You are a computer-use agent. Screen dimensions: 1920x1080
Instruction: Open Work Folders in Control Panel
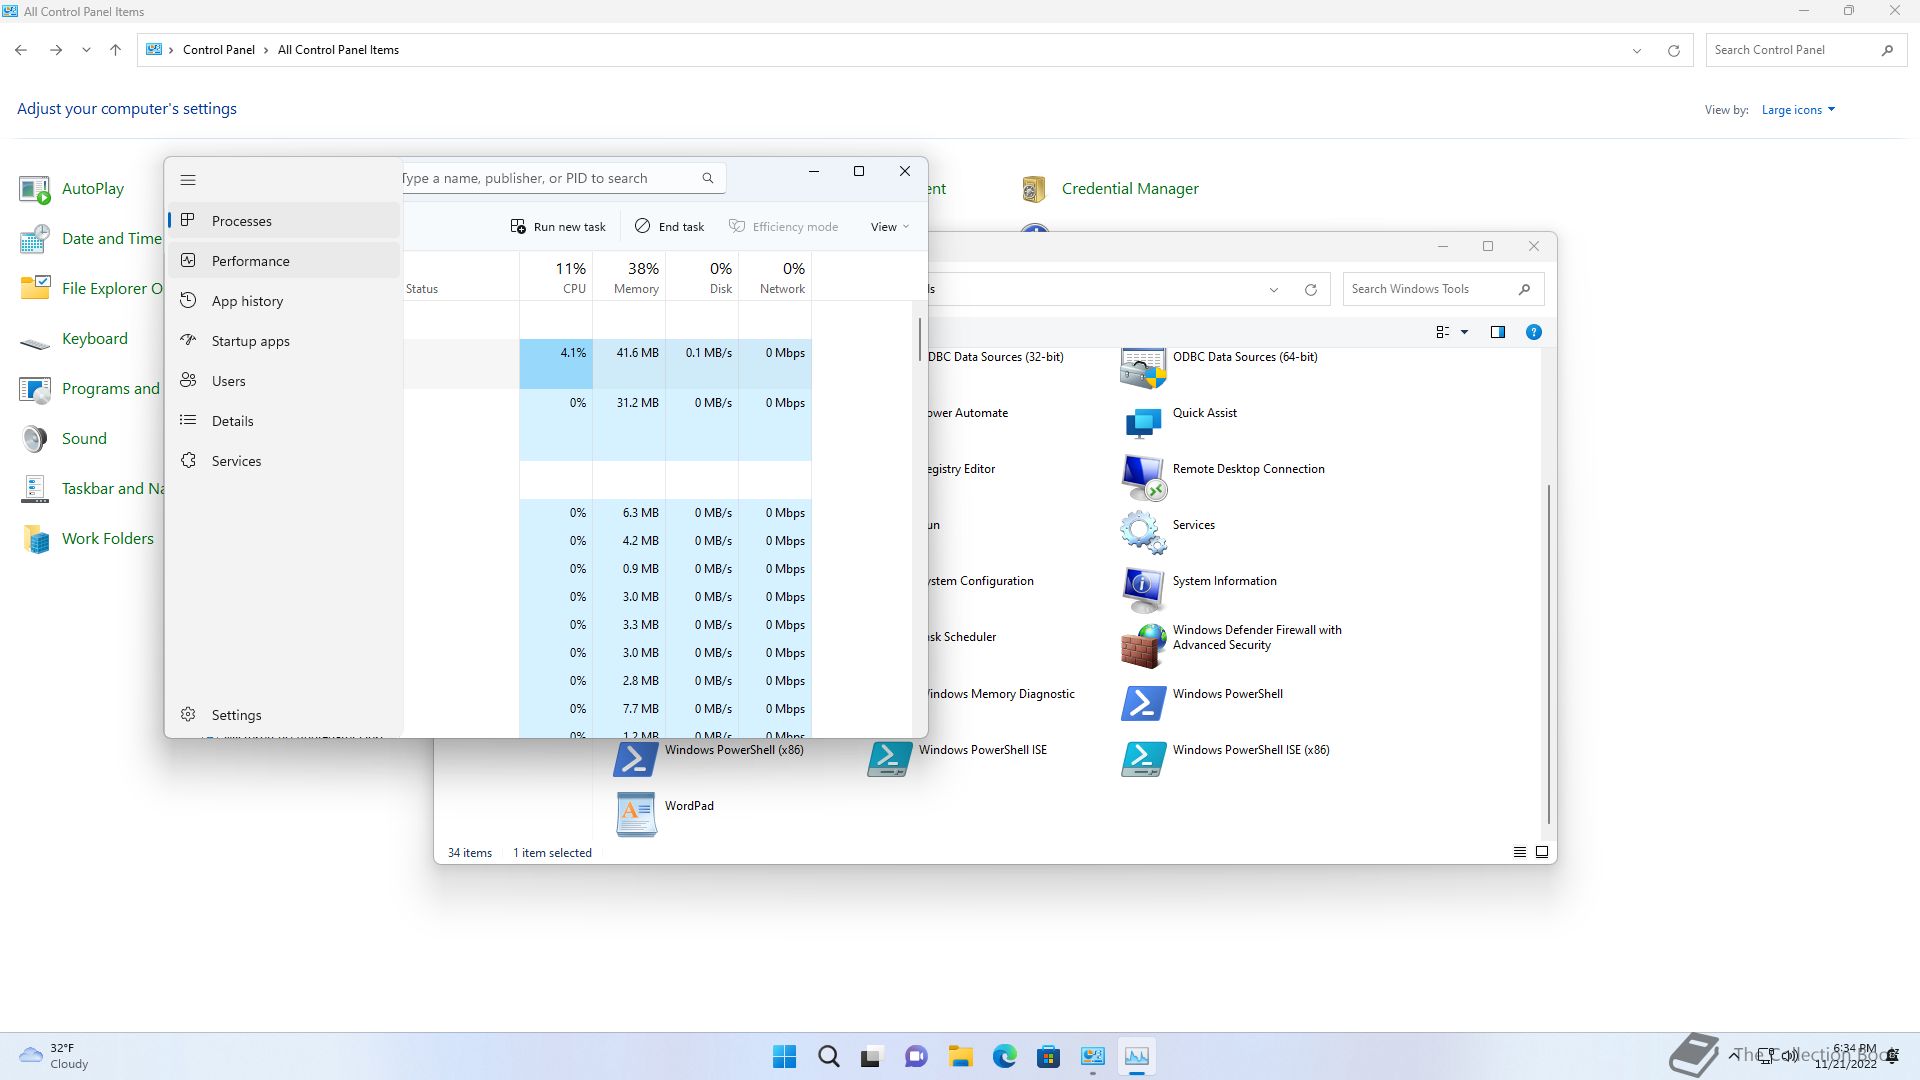point(86,539)
